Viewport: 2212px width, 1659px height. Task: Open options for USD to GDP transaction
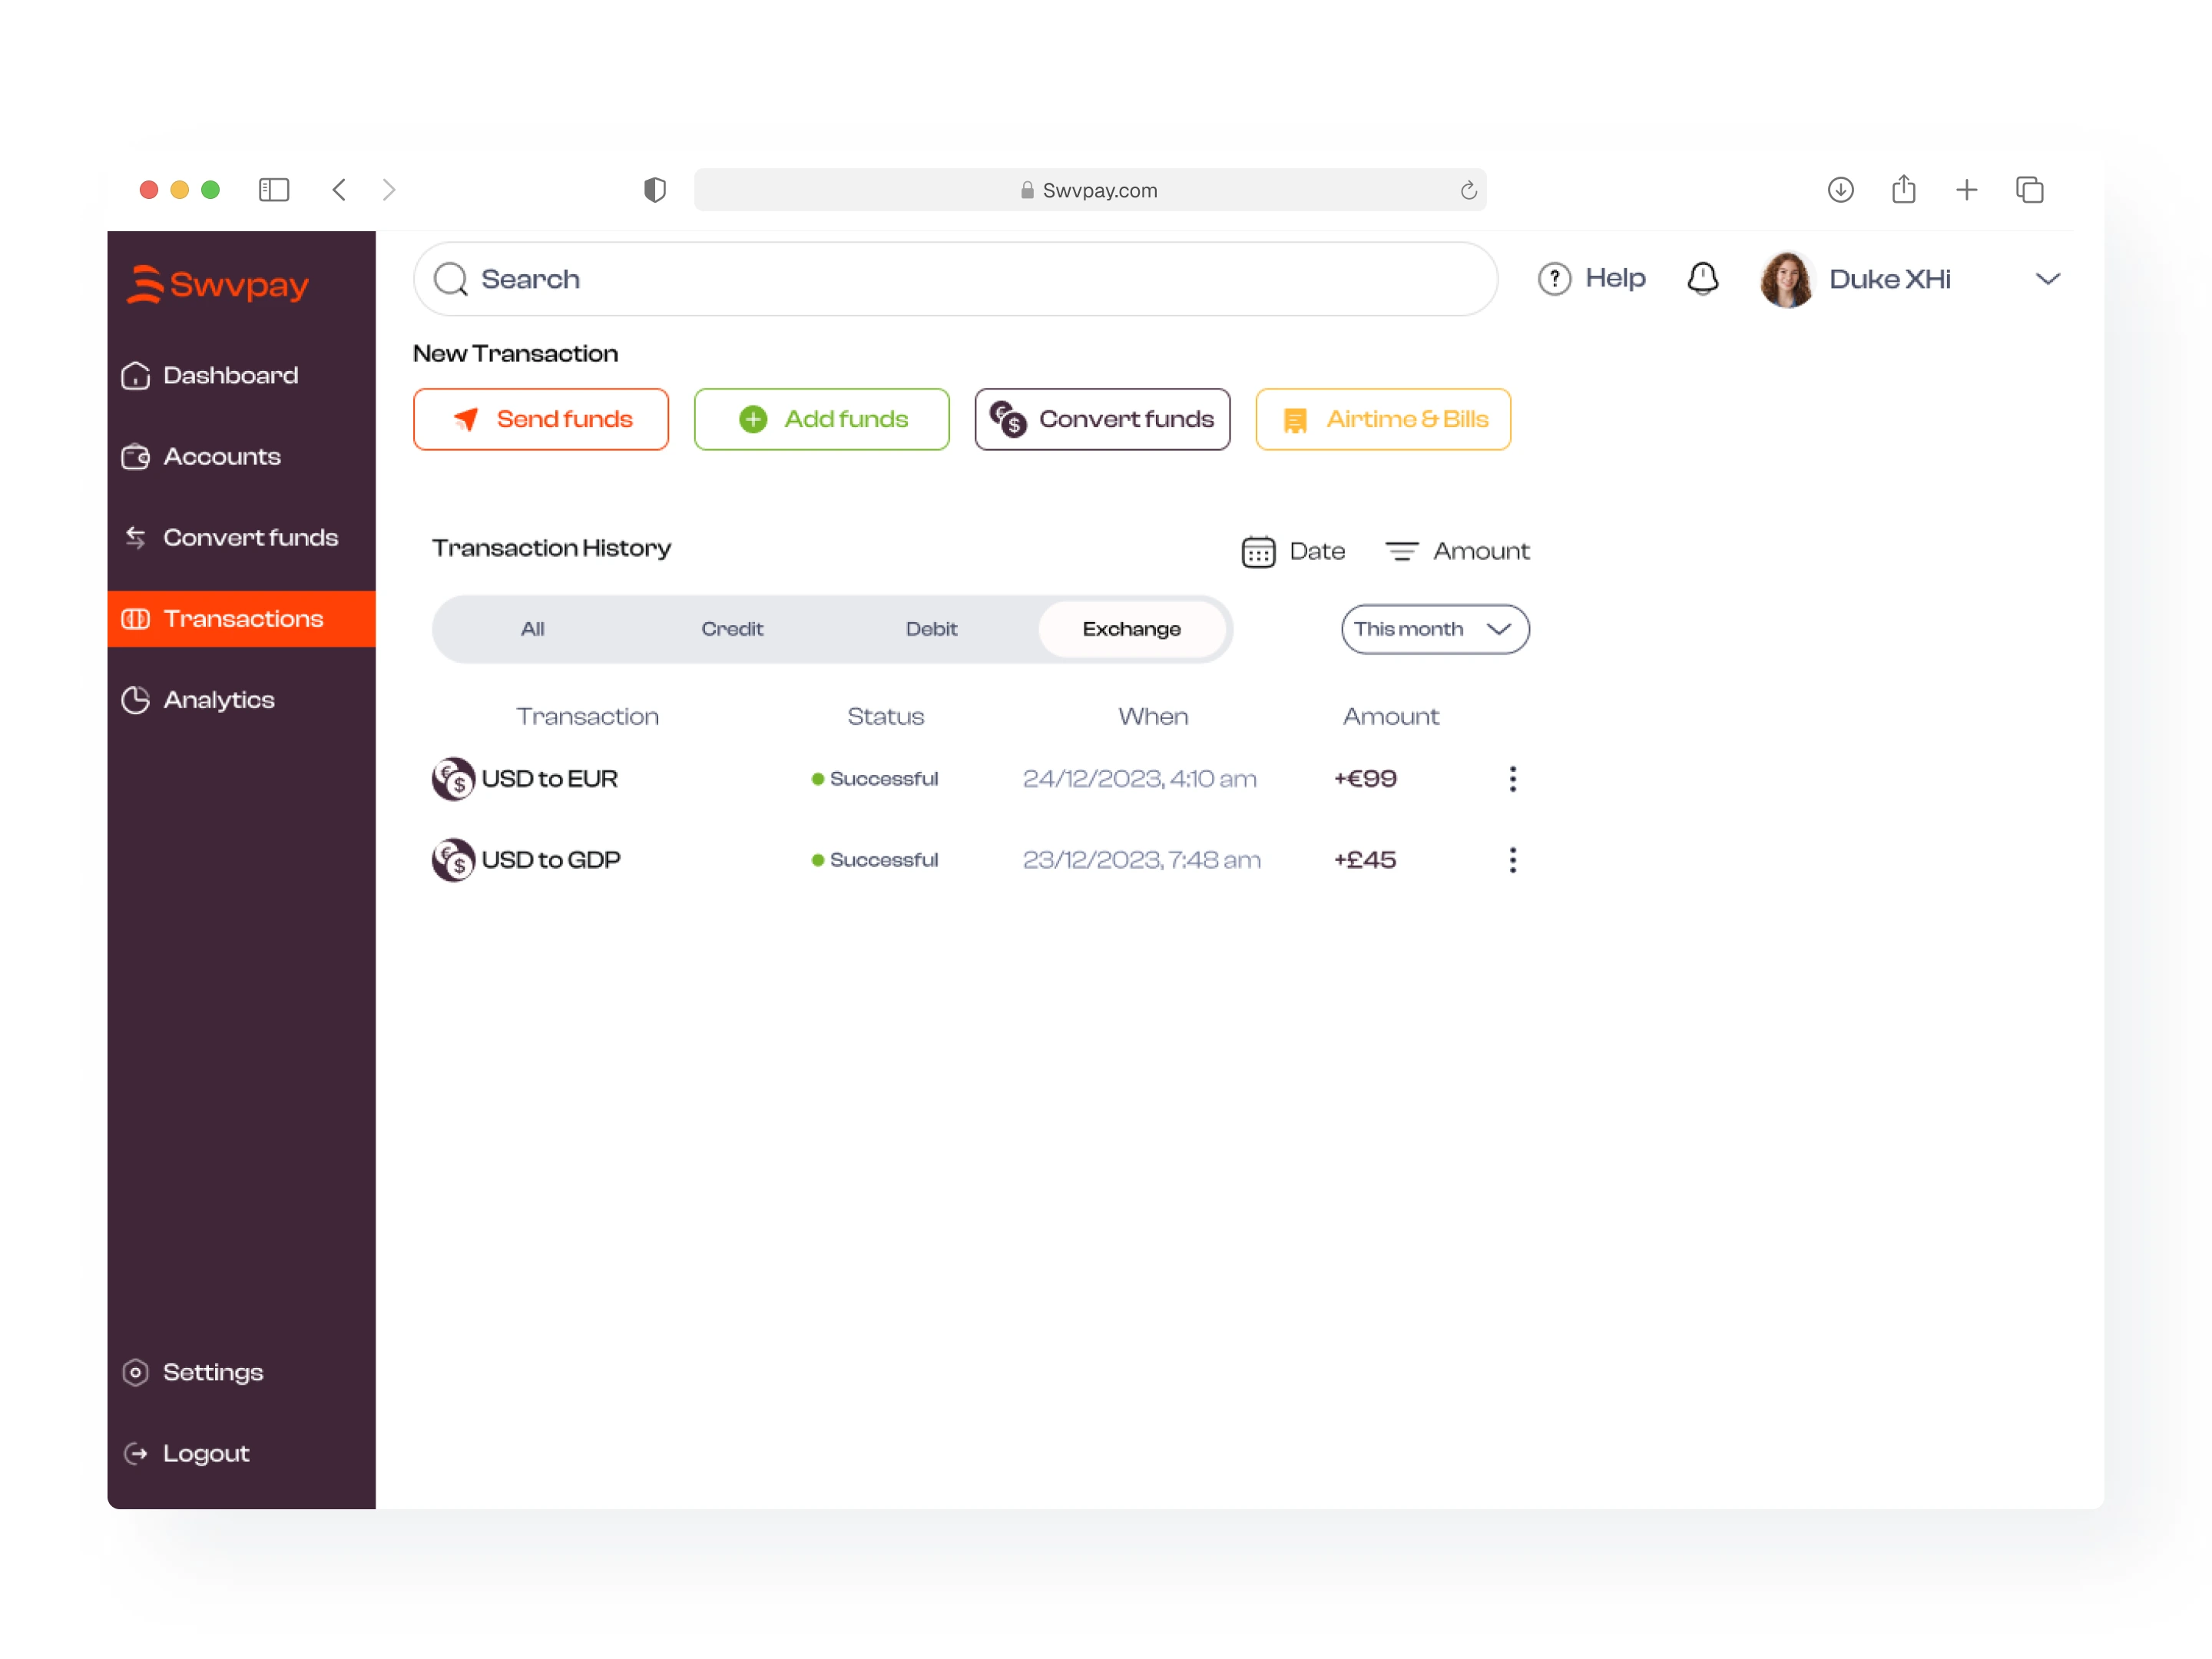click(x=1512, y=860)
